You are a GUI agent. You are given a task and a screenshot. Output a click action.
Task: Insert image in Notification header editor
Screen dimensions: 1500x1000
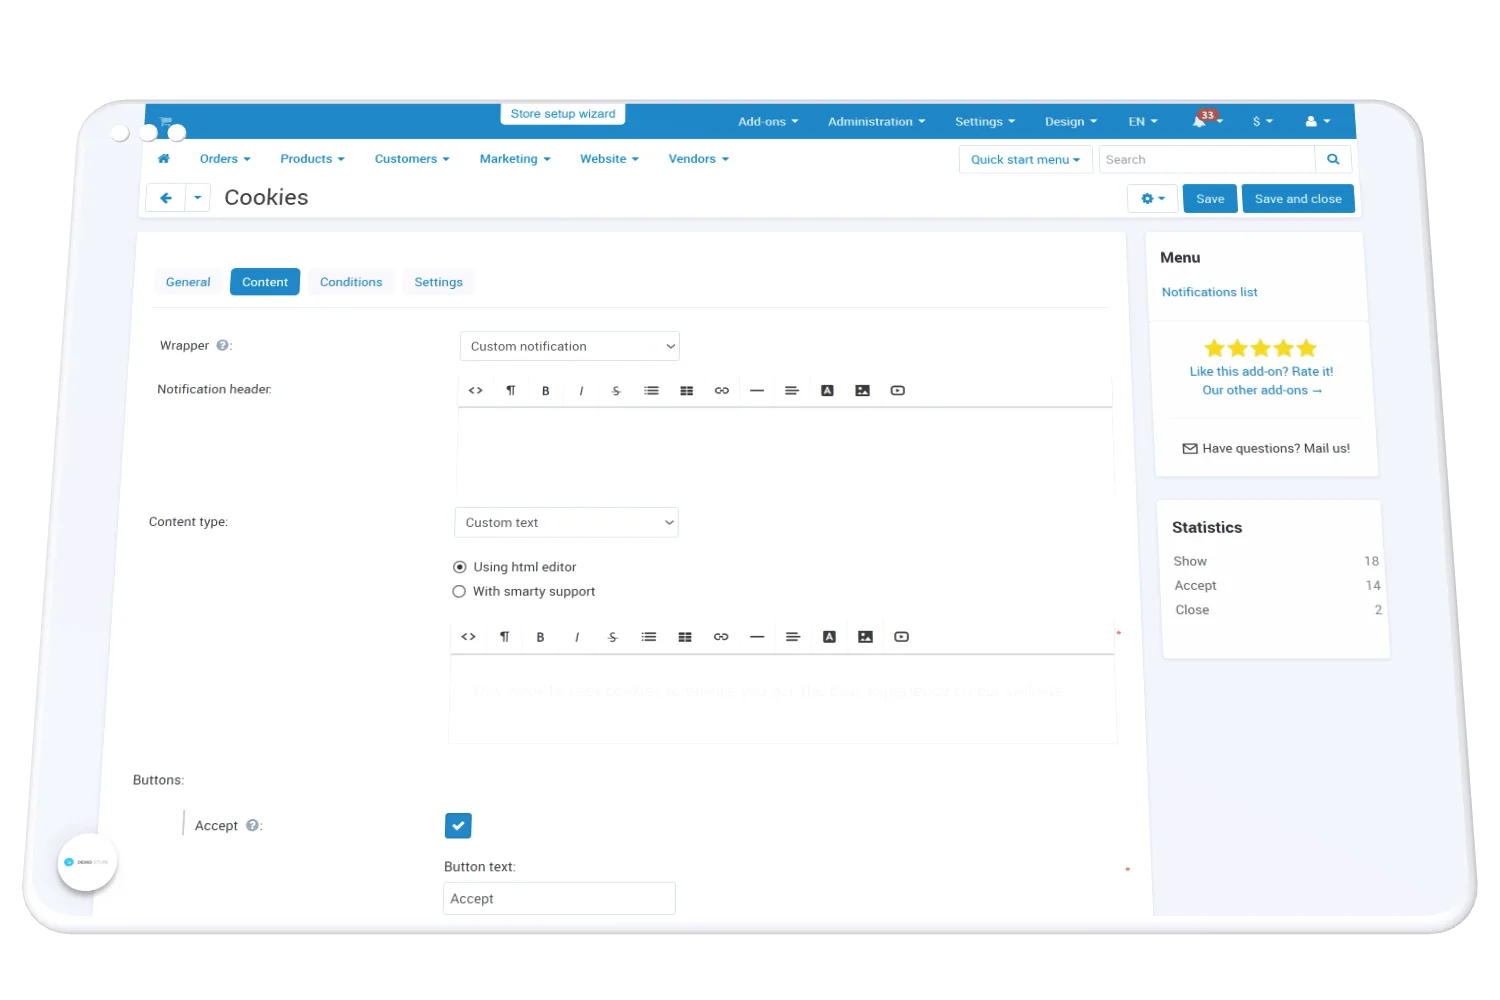click(x=862, y=391)
